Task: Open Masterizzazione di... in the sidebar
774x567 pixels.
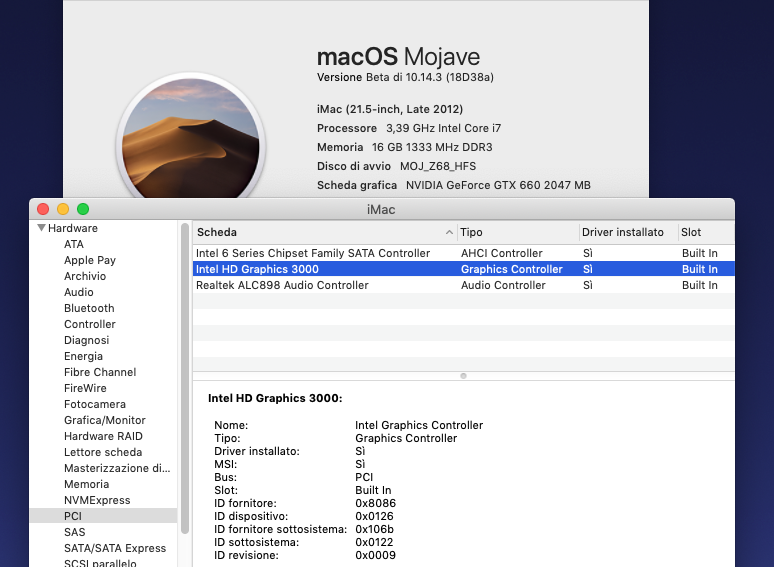Action: pyautogui.click(x=117, y=468)
